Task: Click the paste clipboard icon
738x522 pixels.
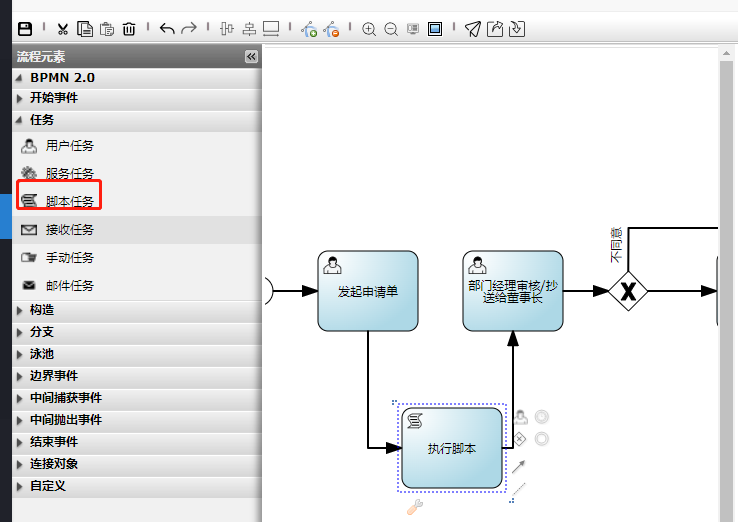Action: 107,29
